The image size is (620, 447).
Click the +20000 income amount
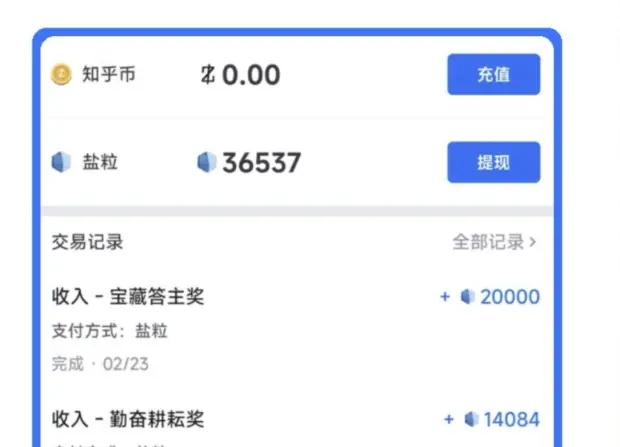tap(510, 297)
